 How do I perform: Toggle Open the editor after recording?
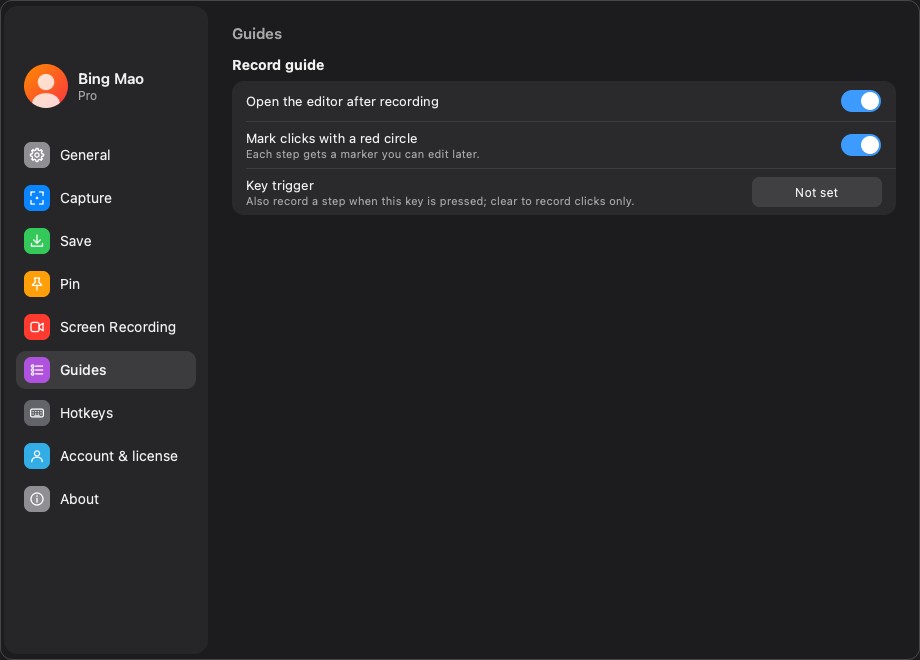861,101
